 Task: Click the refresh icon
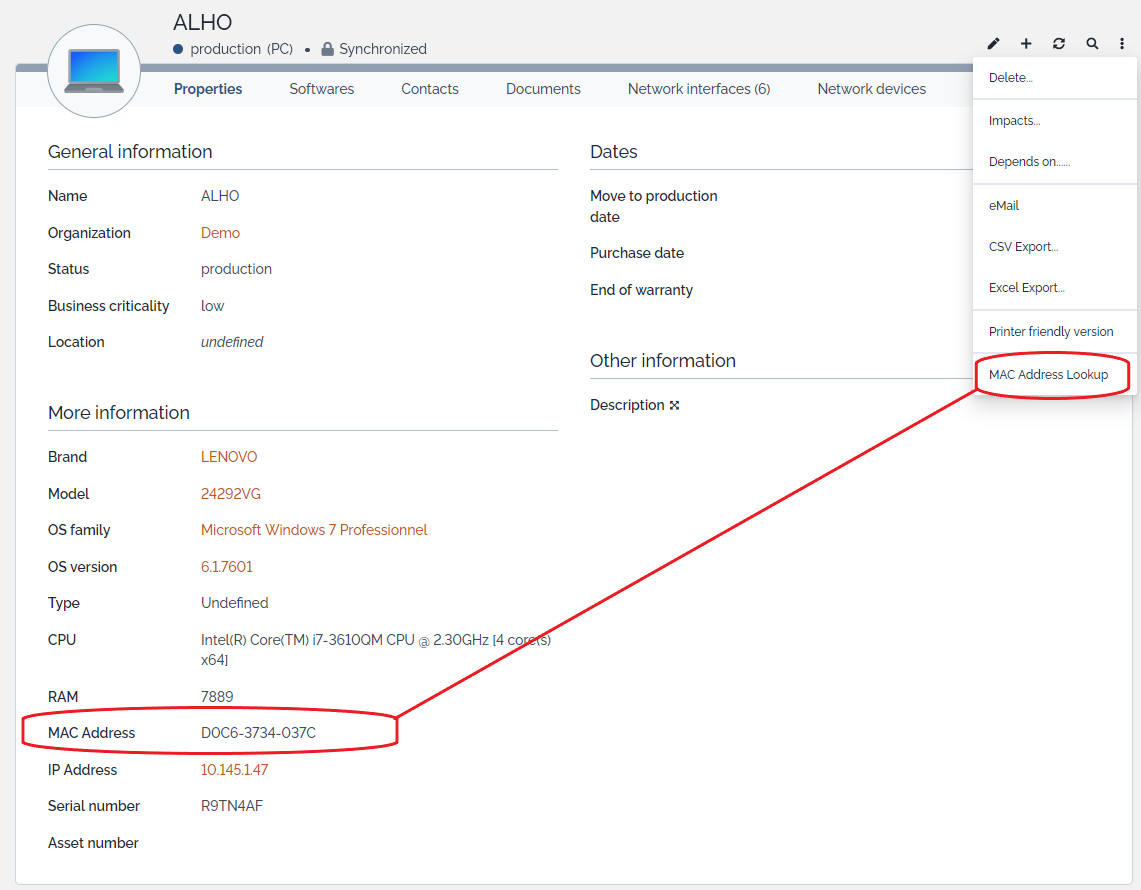point(1059,44)
